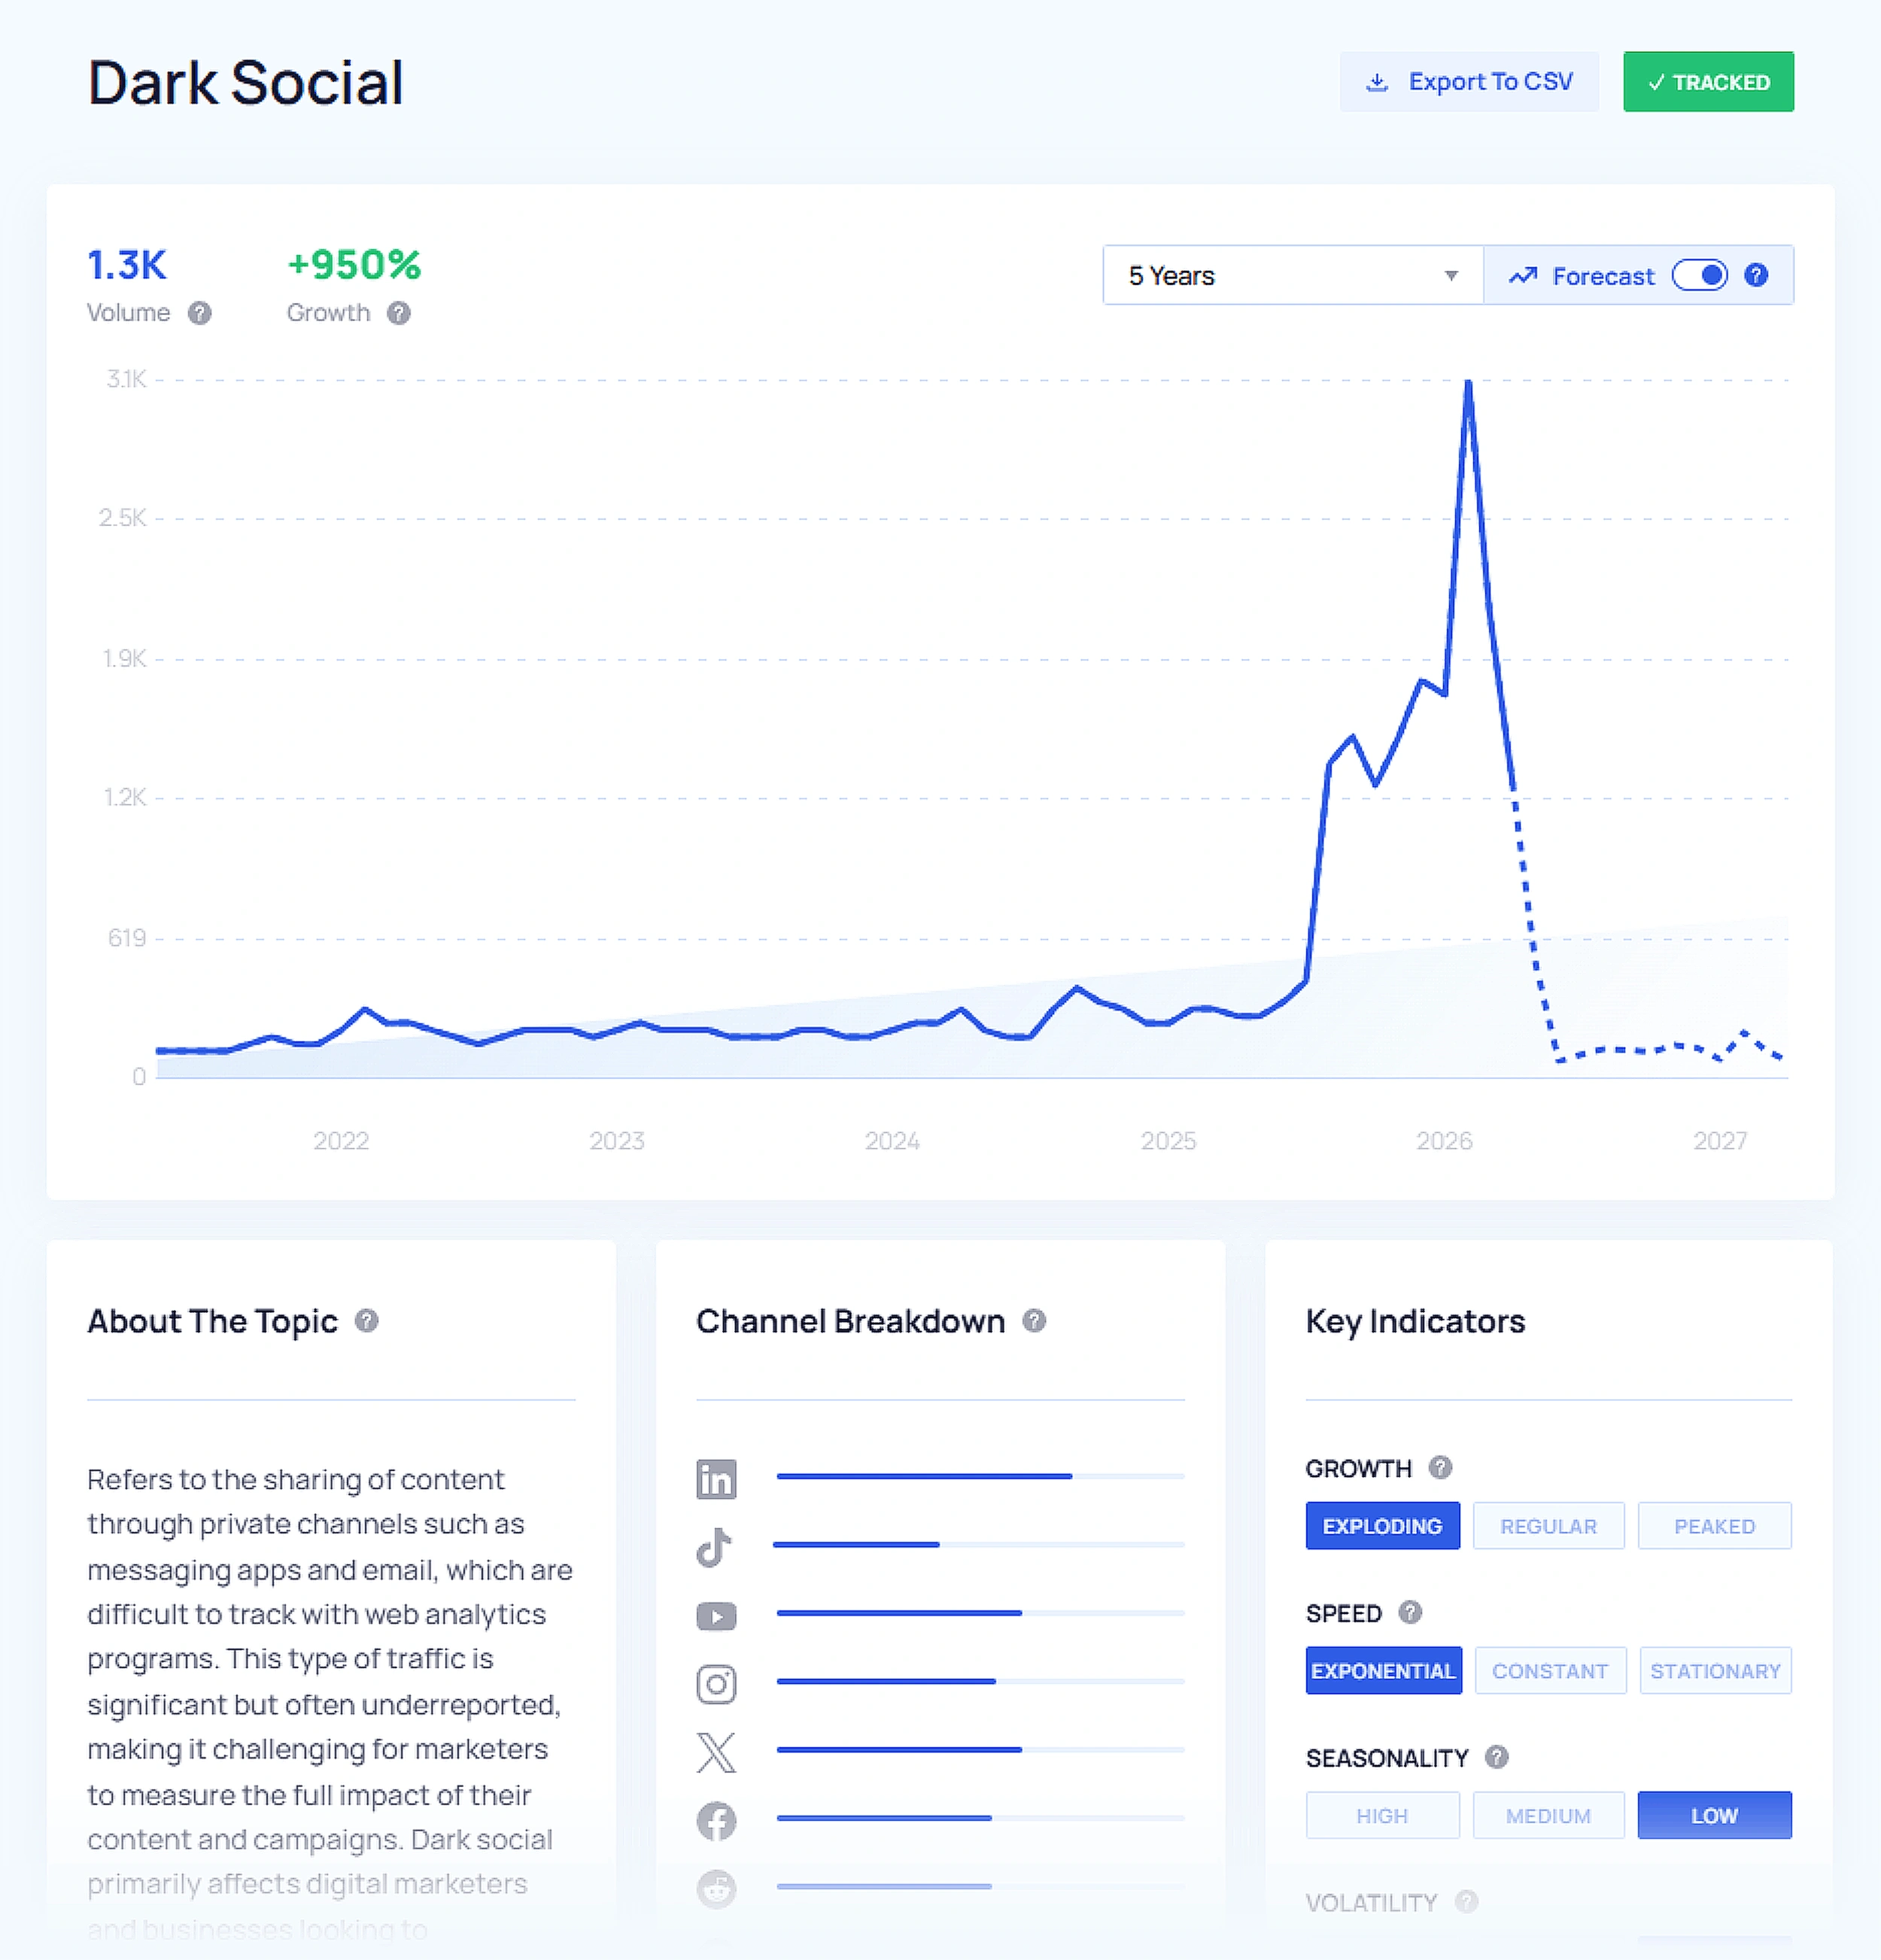Open the Seasonality help tooltip

(x=1496, y=1757)
